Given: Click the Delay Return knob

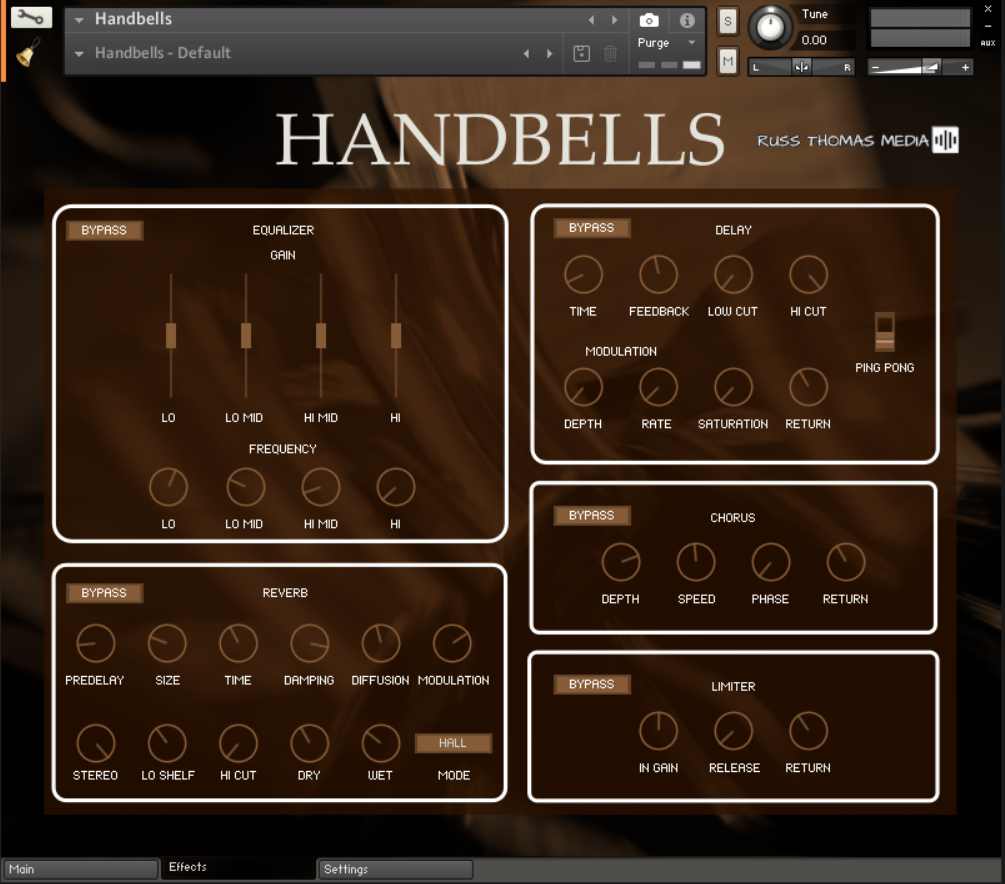Looking at the screenshot, I should coord(808,387).
